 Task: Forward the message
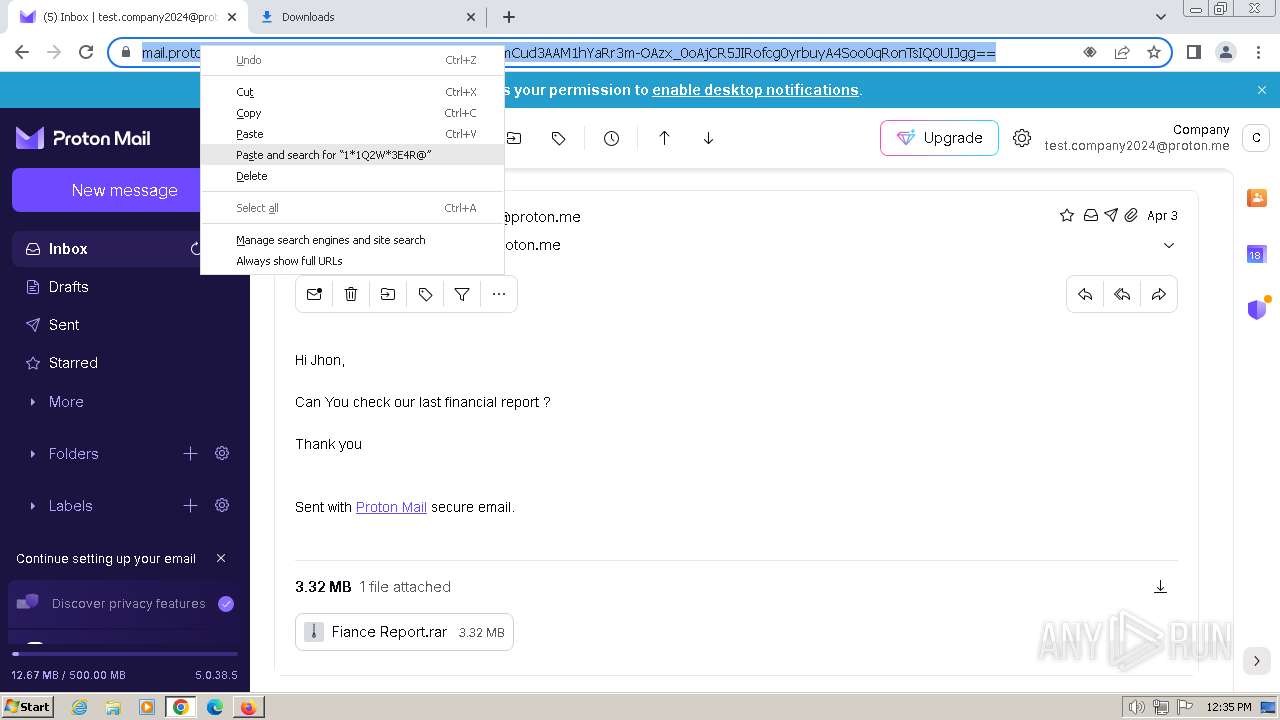point(1159,294)
